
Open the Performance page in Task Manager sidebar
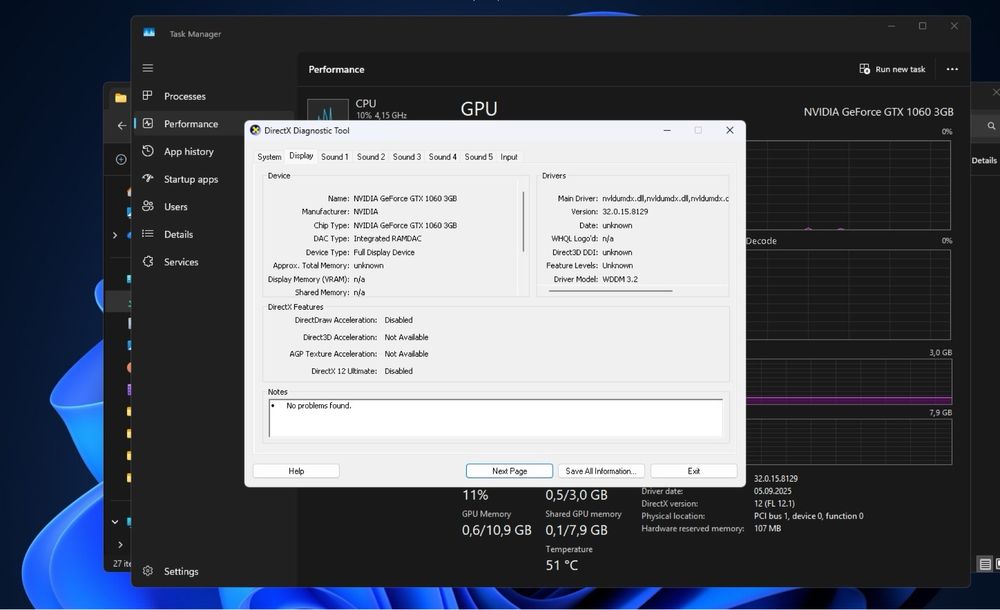tap(190, 124)
